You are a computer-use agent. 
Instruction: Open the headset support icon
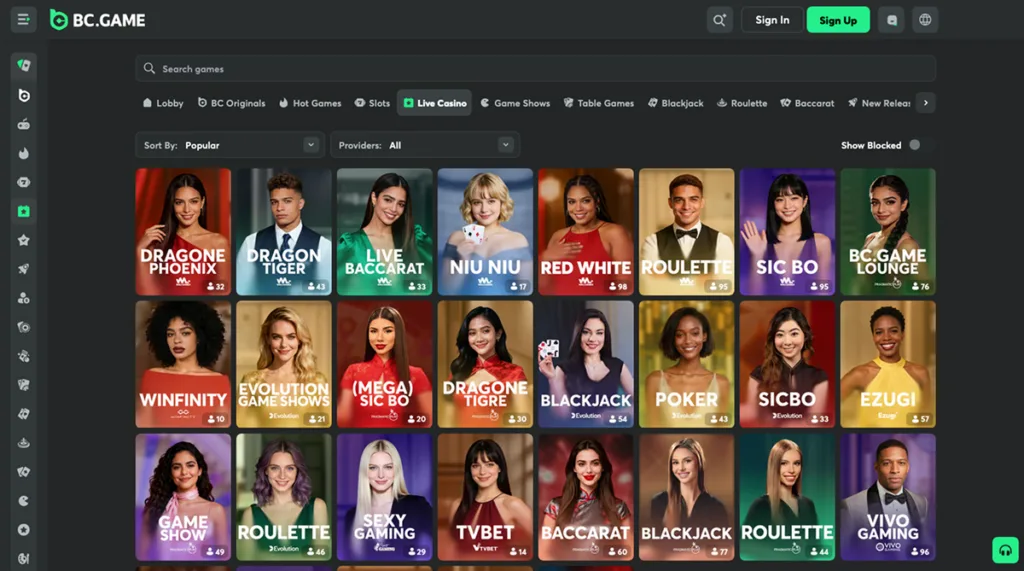tap(1005, 550)
